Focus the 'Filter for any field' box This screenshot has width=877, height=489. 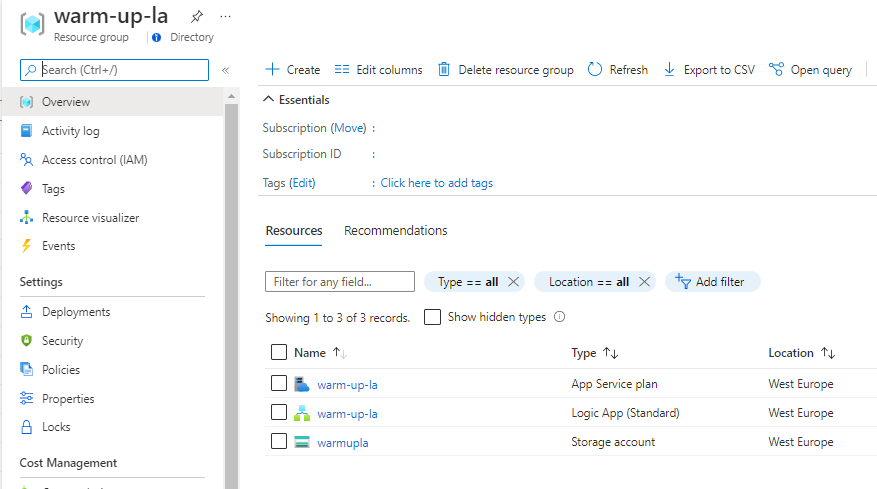click(x=340, y=281)
